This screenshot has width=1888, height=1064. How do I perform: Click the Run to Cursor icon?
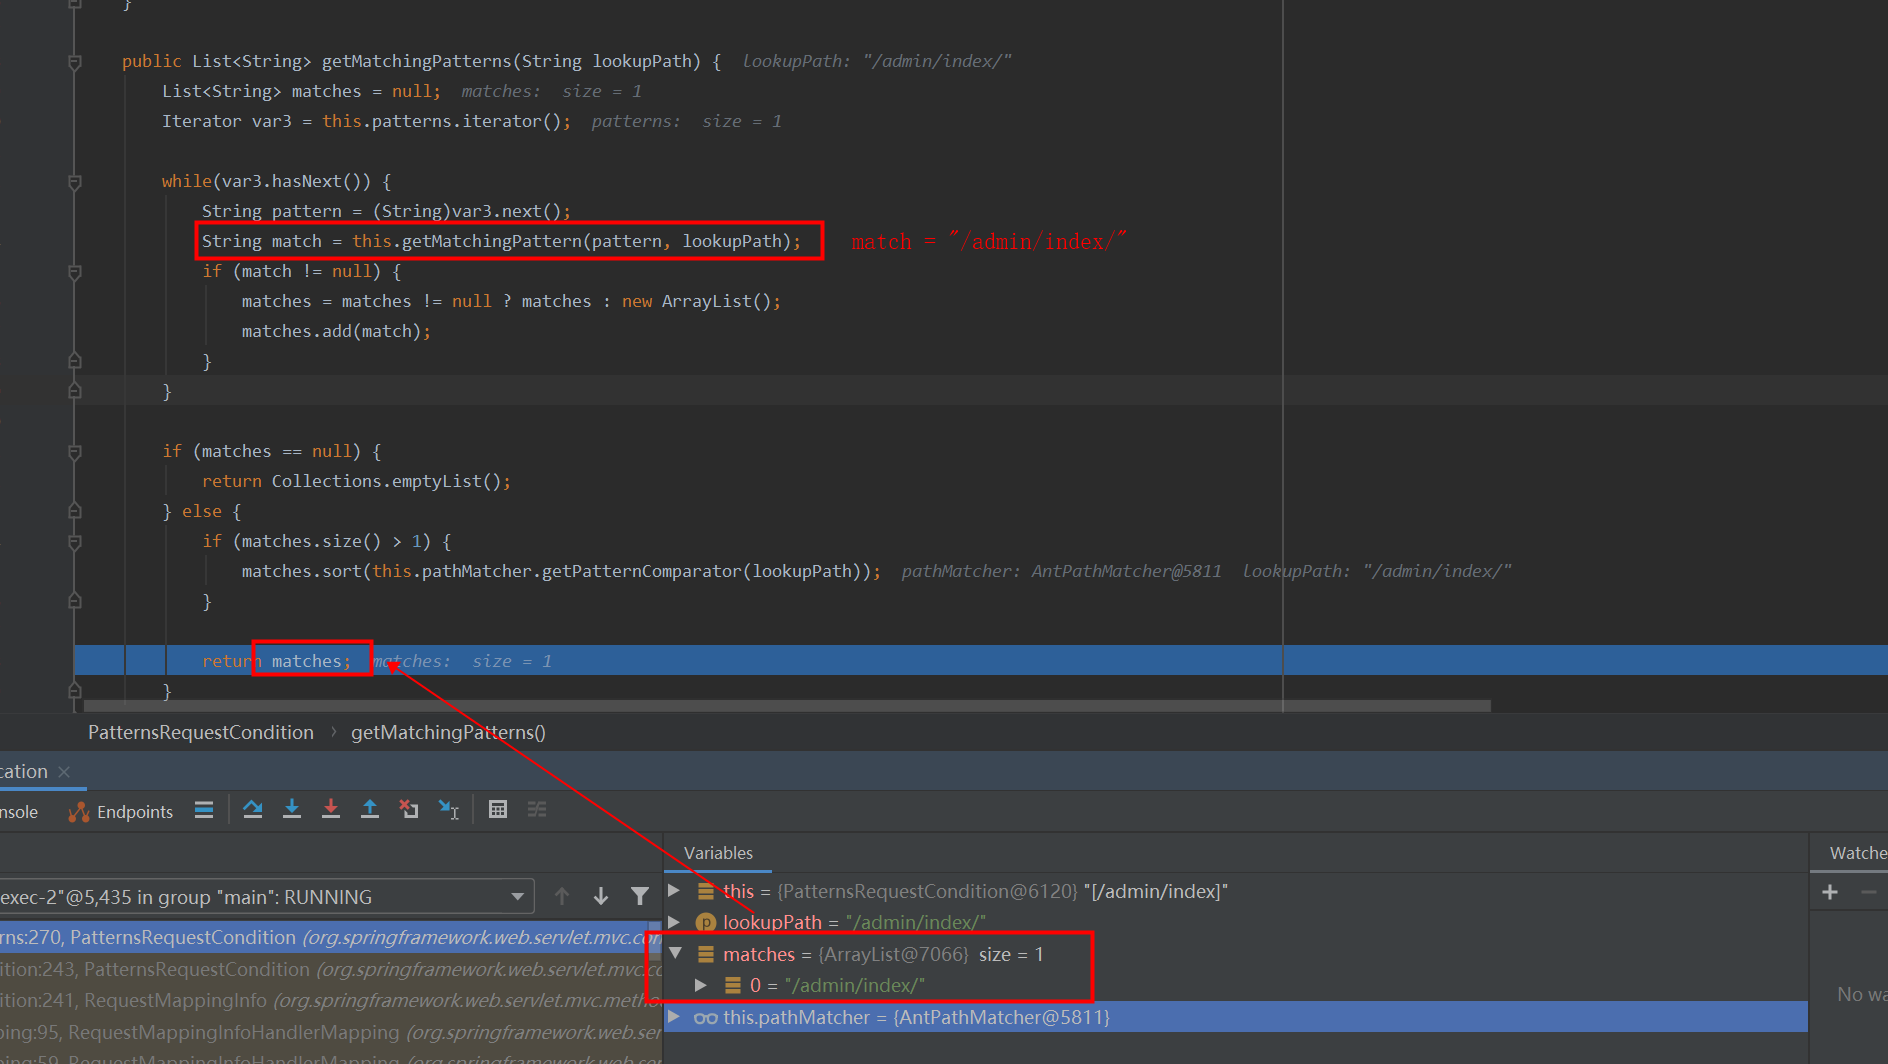click(449, 810)
